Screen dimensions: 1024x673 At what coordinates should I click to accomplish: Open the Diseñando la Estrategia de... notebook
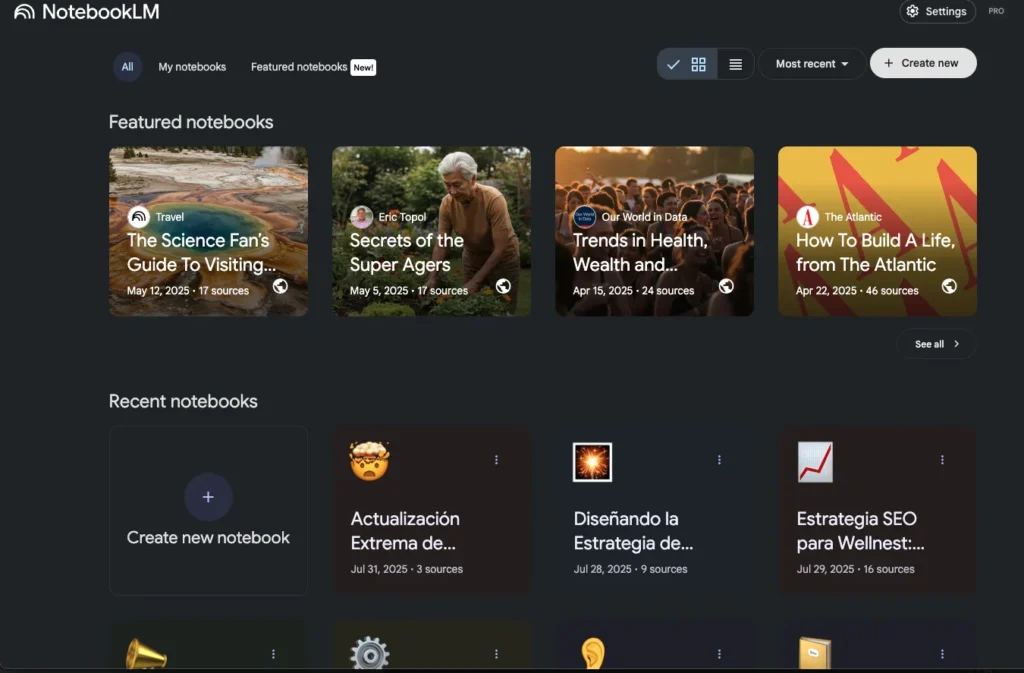tap(654, 510)
